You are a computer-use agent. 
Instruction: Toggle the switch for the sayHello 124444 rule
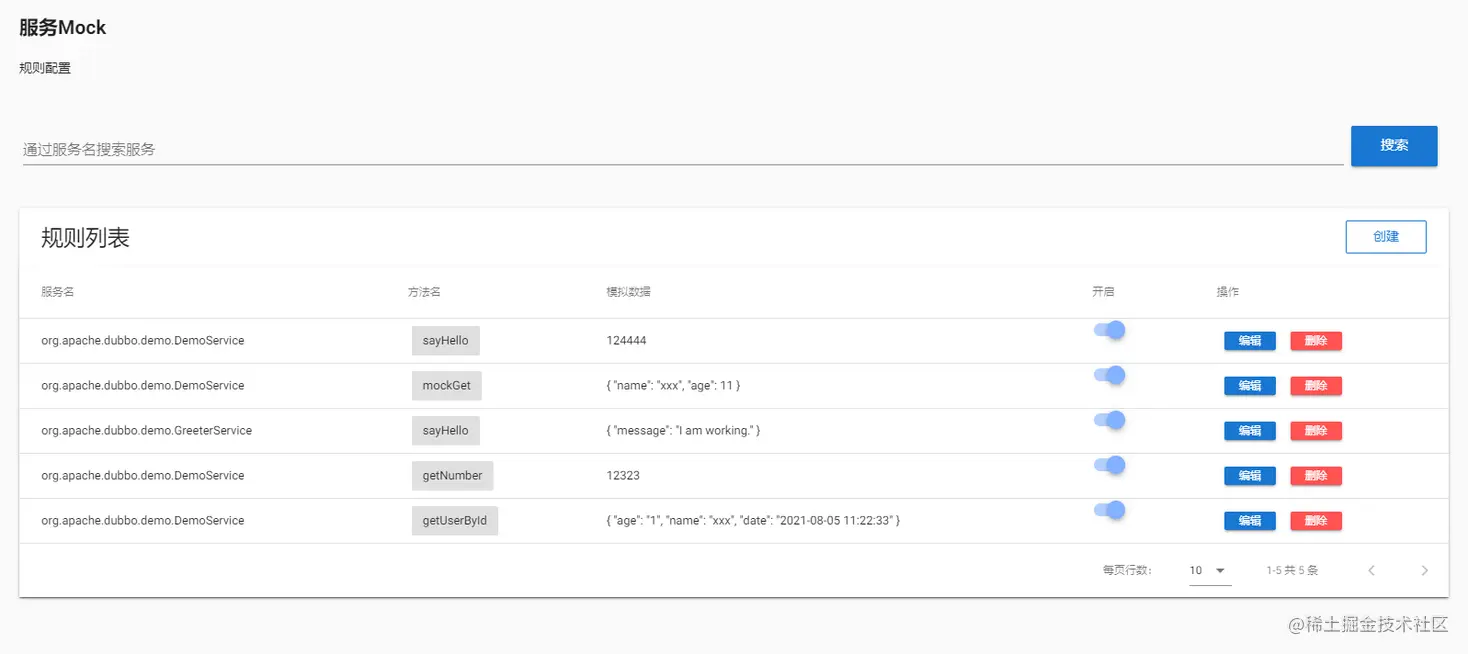pos(1110,330)
